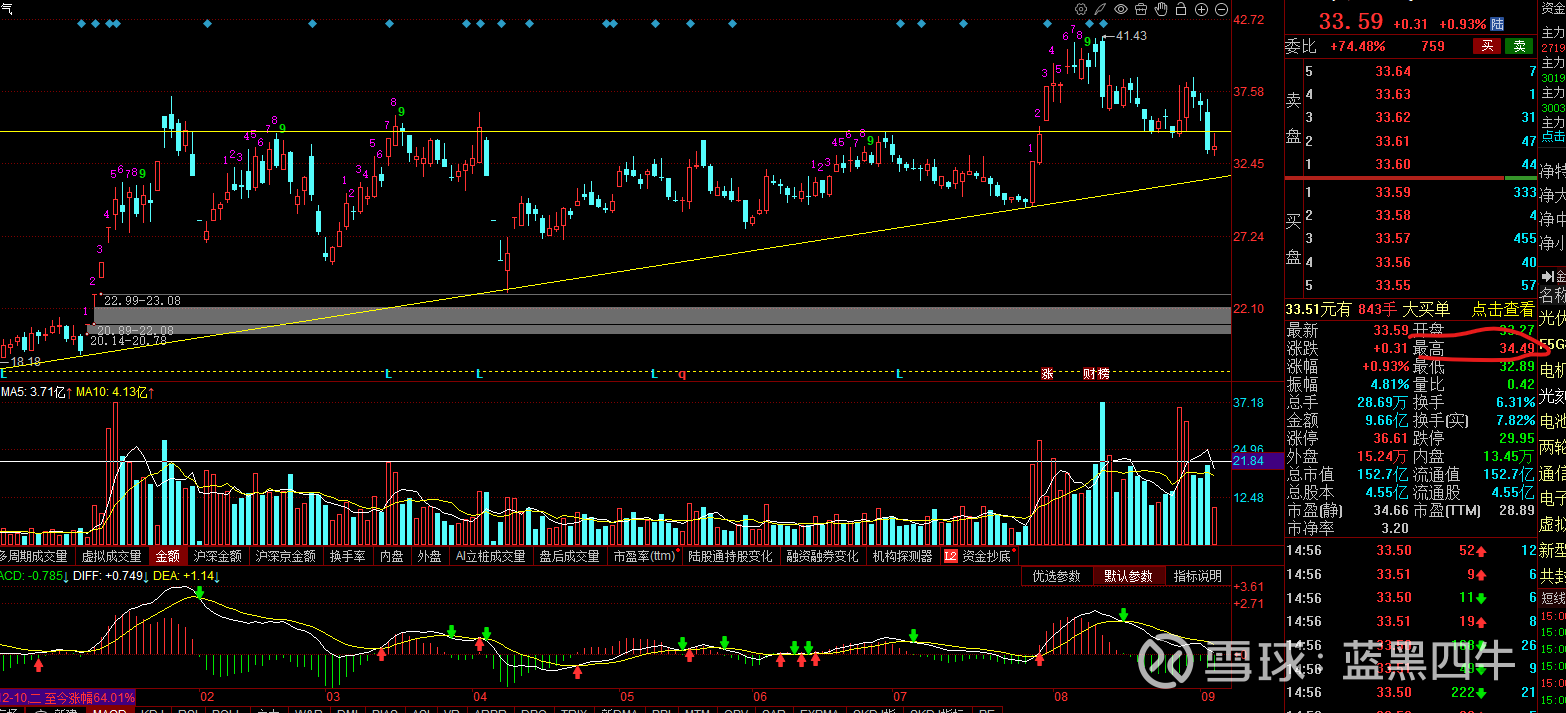This screenshot has height=713, width=1566.
Task: Switch to 换手率 tab
Action: (x=347, y=556)
